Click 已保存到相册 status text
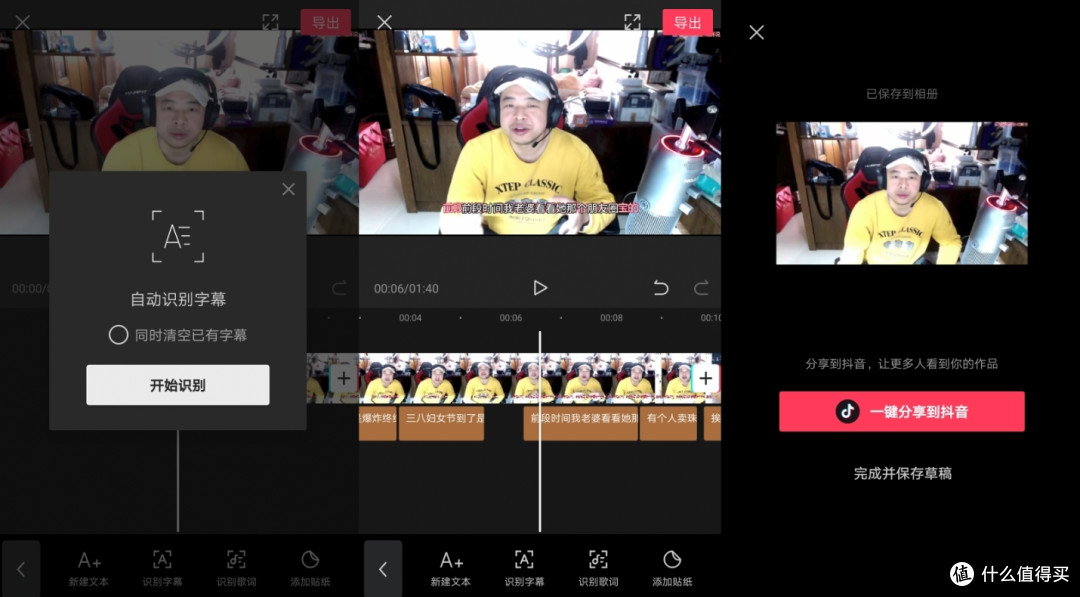 (902, 94)
